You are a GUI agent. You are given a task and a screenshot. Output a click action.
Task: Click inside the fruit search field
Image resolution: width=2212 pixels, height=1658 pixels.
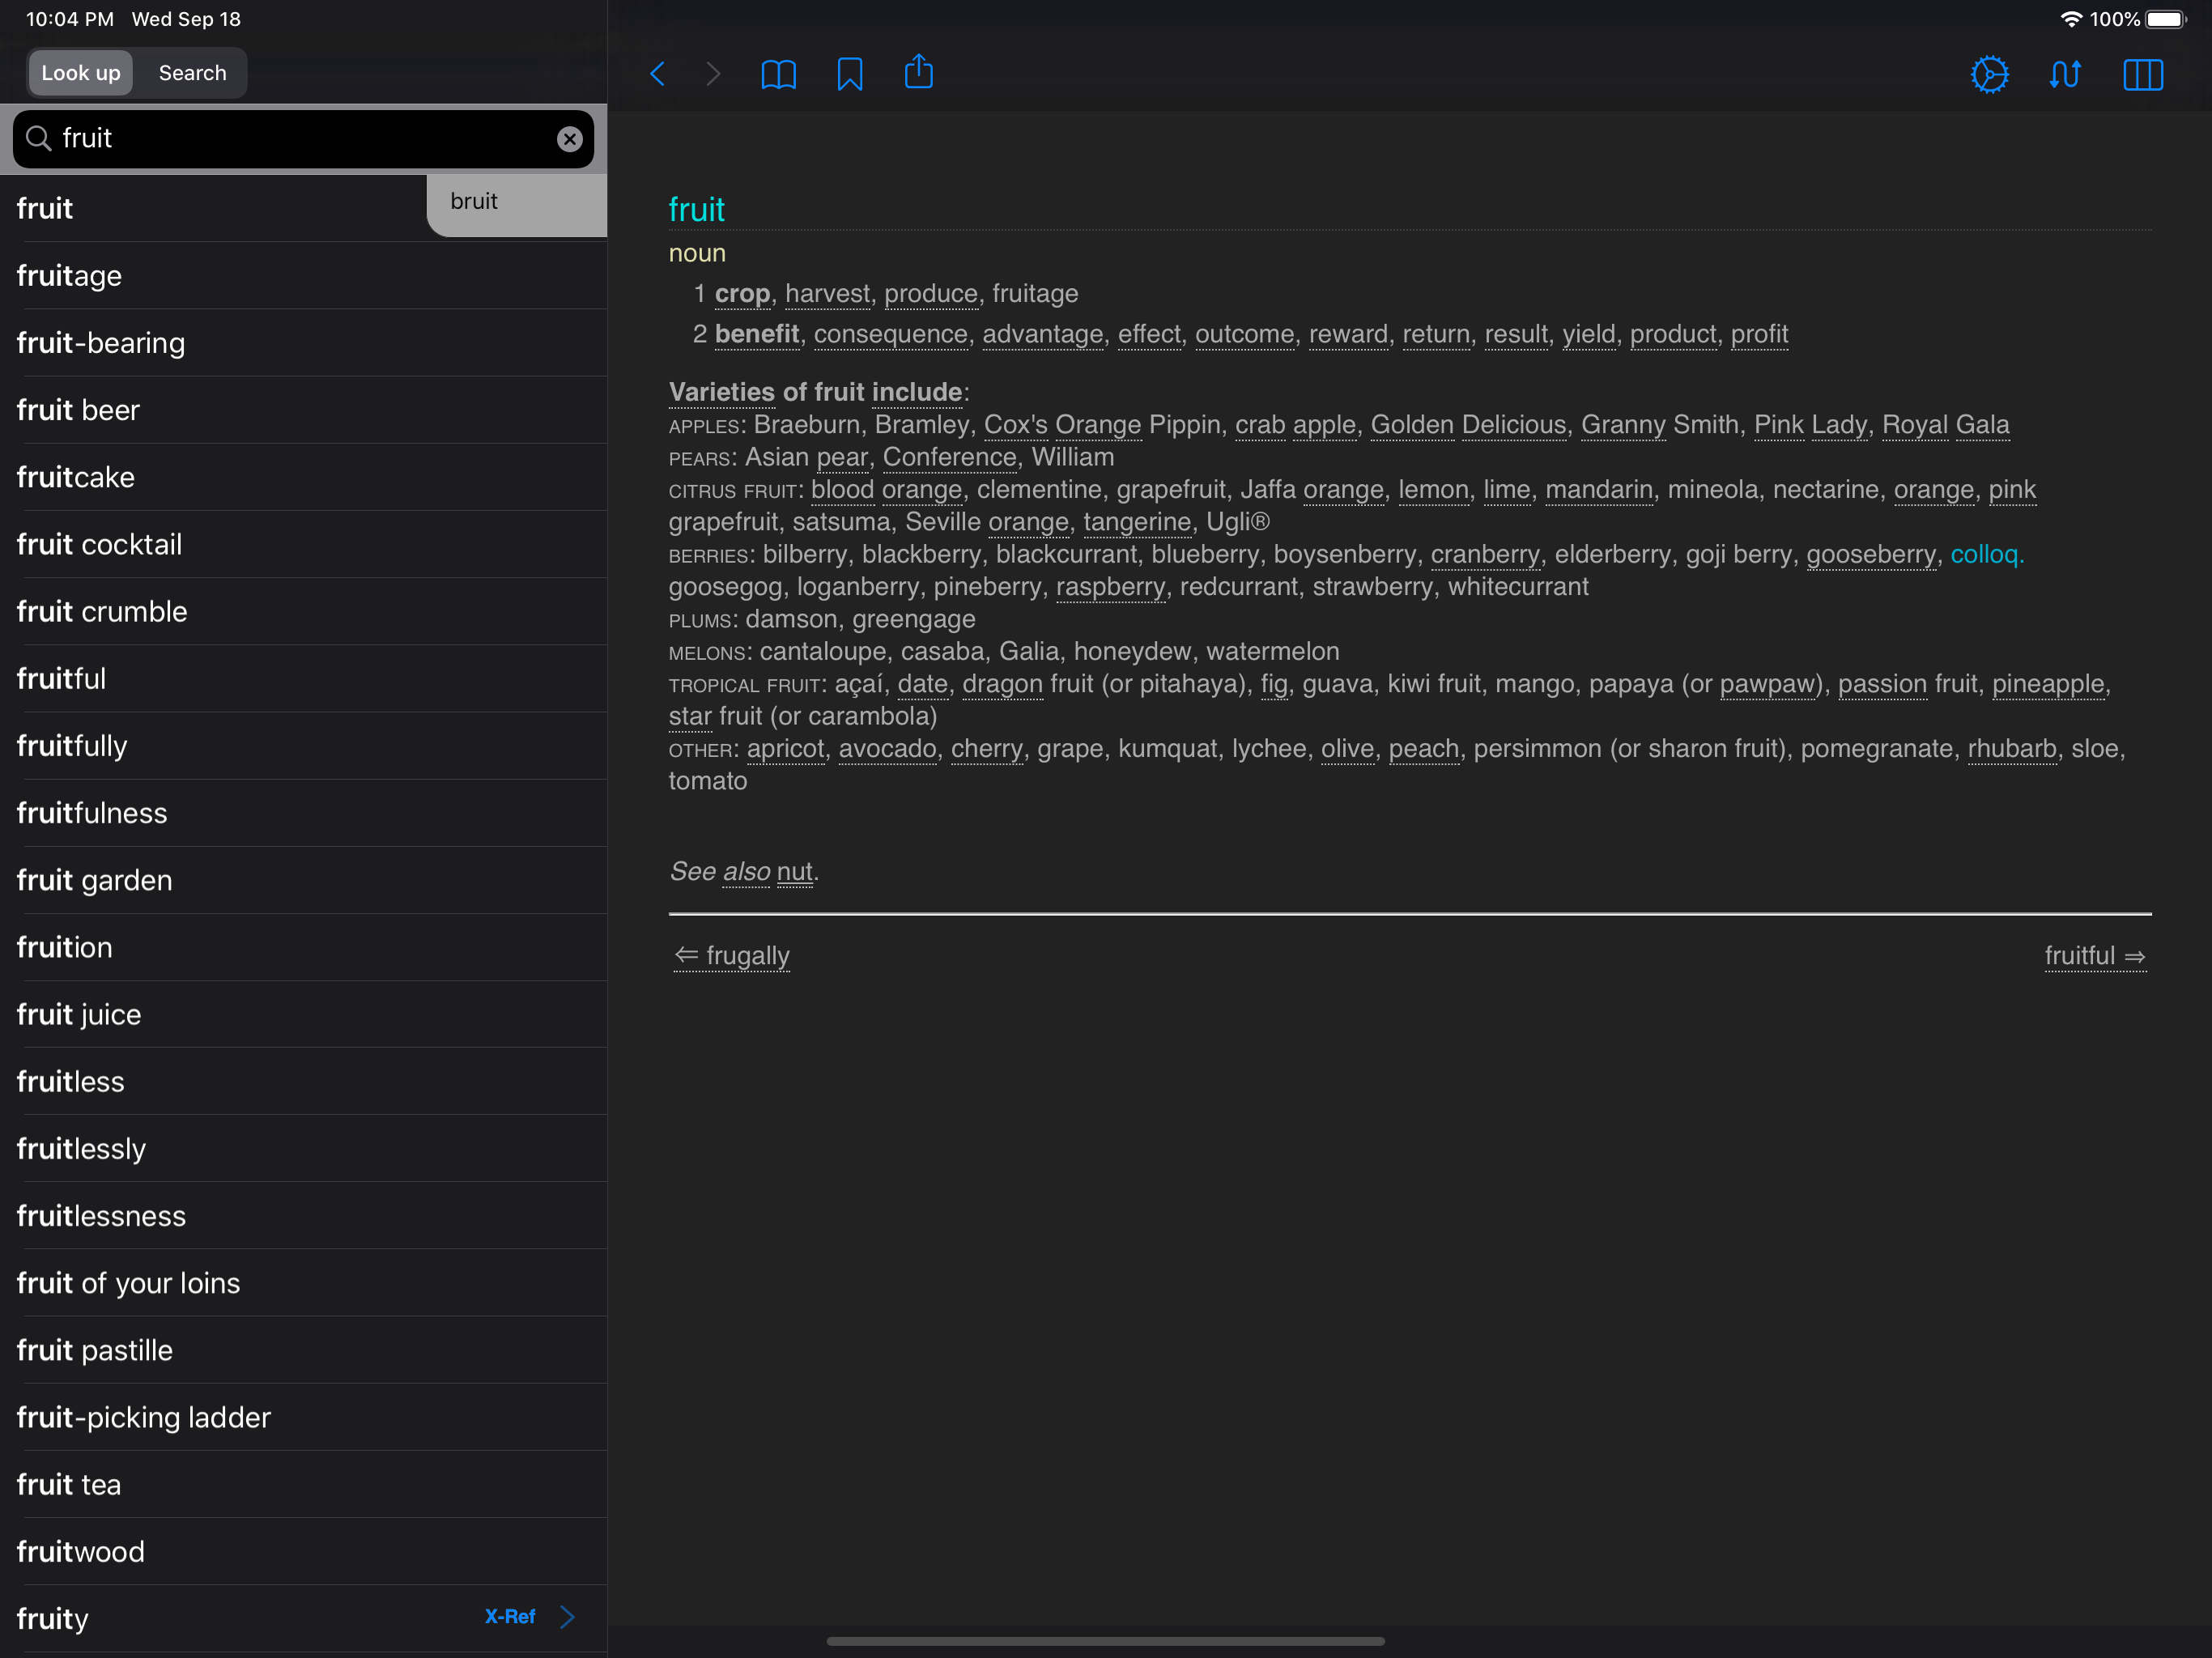[x=300, y=138]
